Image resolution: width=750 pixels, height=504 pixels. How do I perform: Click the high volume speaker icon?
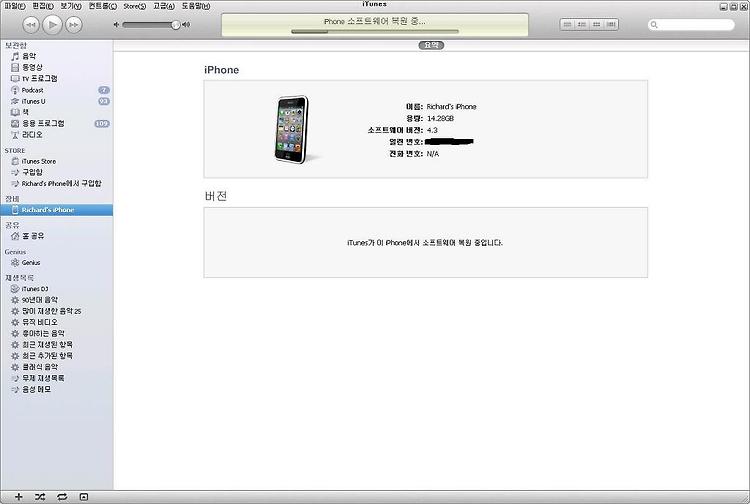click(186, 24)
